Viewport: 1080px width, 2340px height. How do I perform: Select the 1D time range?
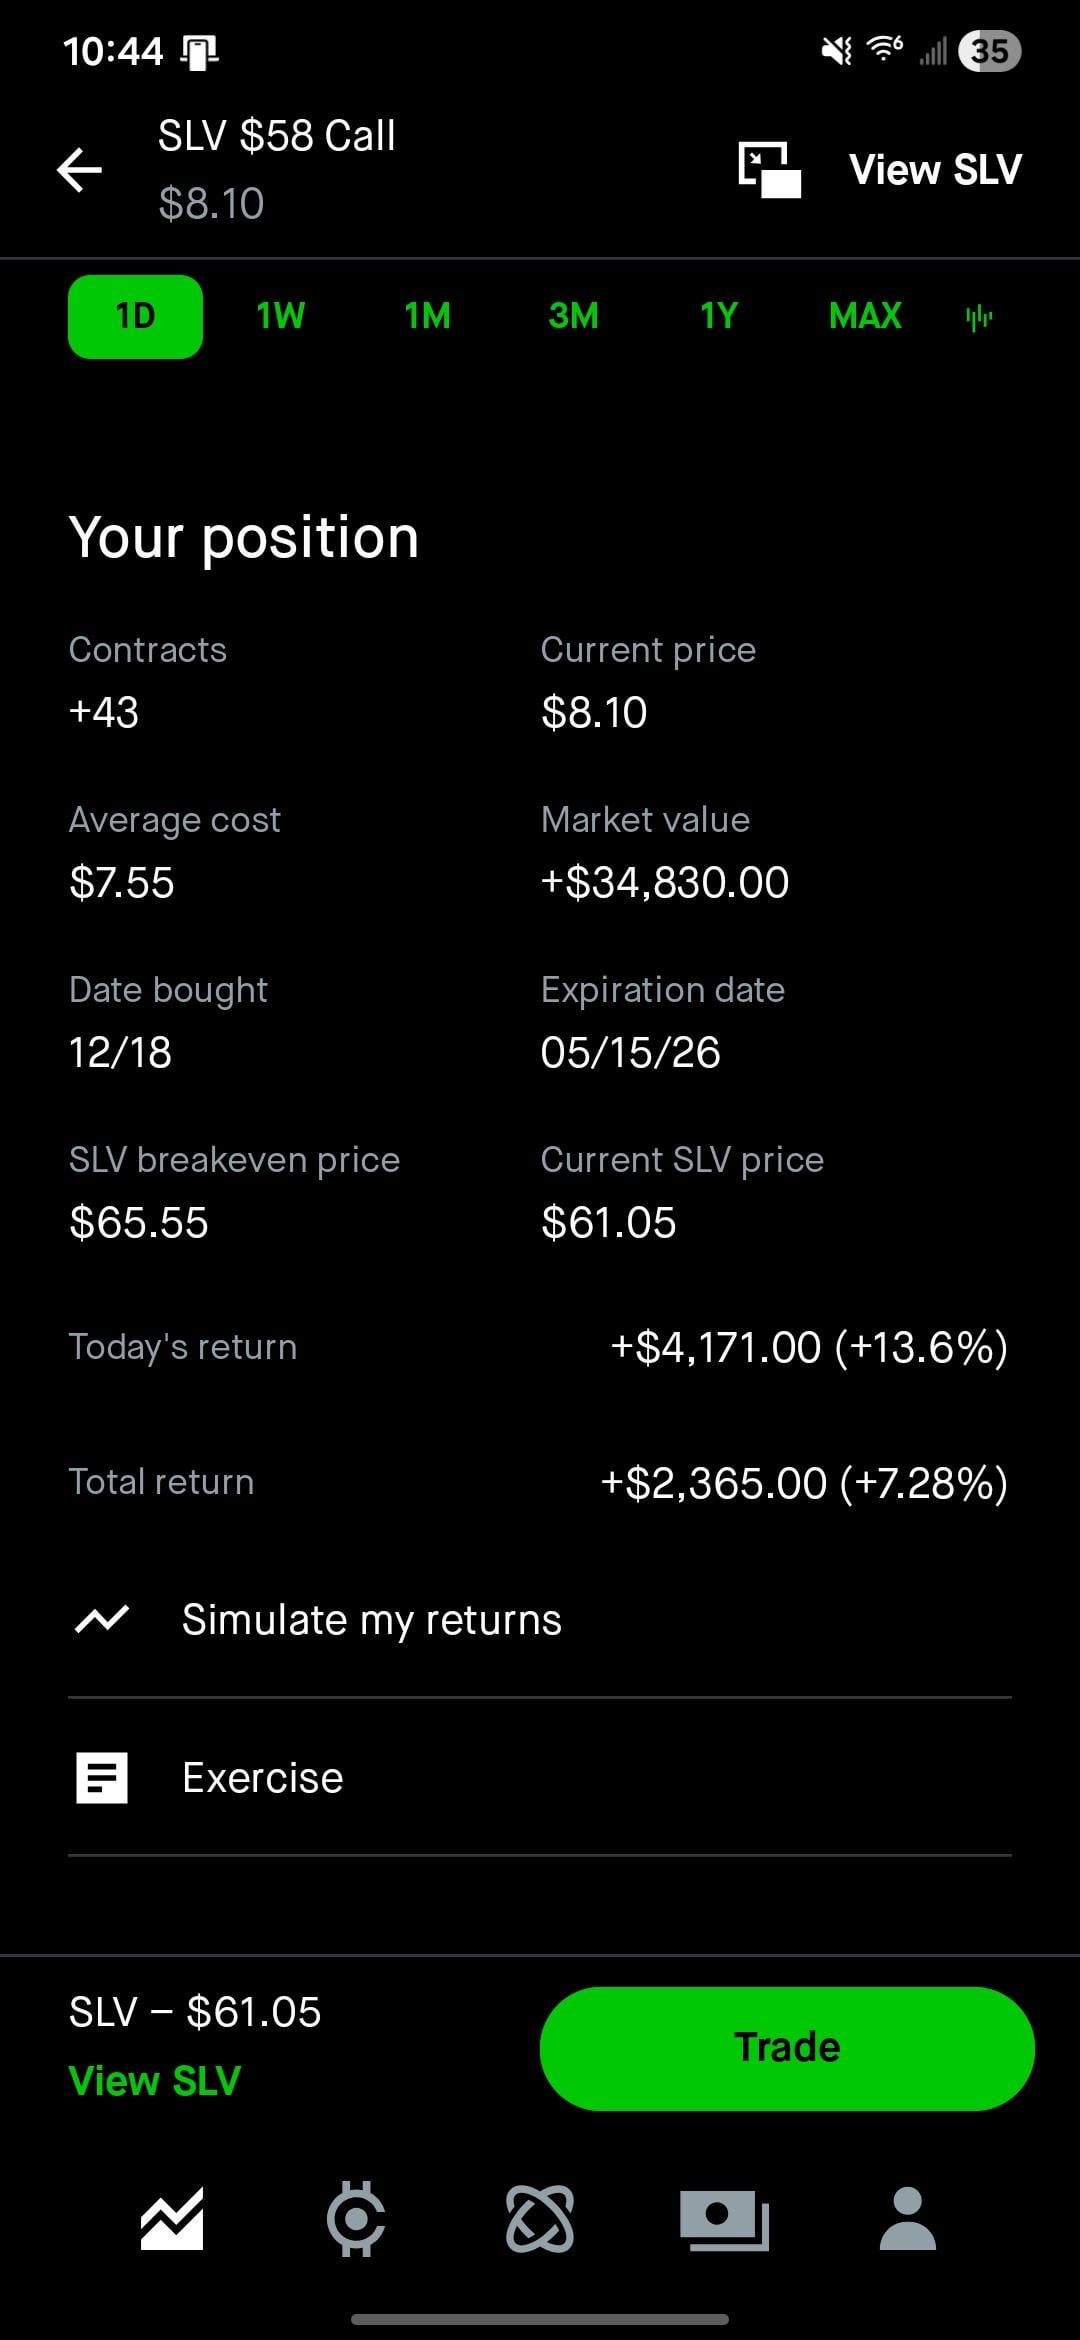point(135,316)
